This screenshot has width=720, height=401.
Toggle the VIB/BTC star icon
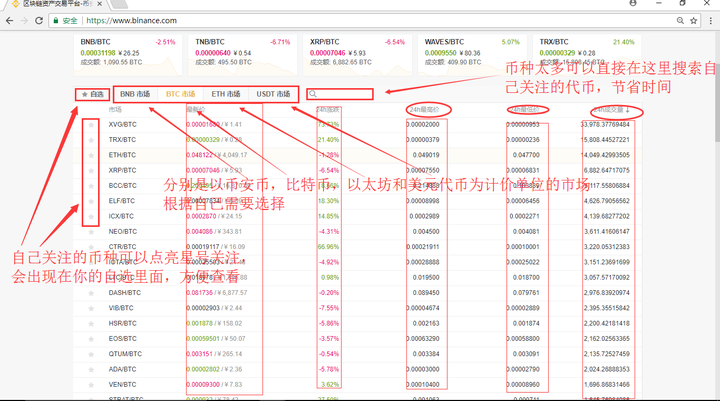[x=91, y=308]
